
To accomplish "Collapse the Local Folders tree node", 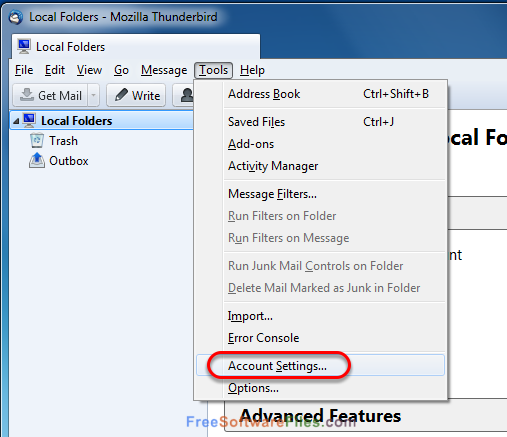I will (16, 121).
